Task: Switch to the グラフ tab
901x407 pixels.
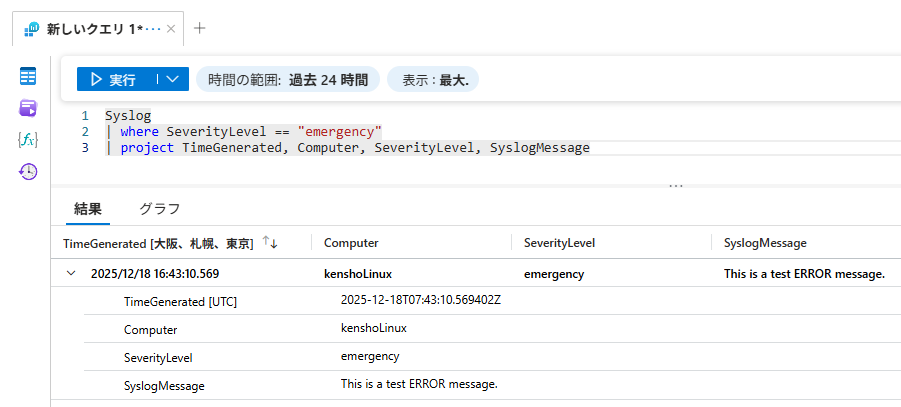Action: point(160,209)
